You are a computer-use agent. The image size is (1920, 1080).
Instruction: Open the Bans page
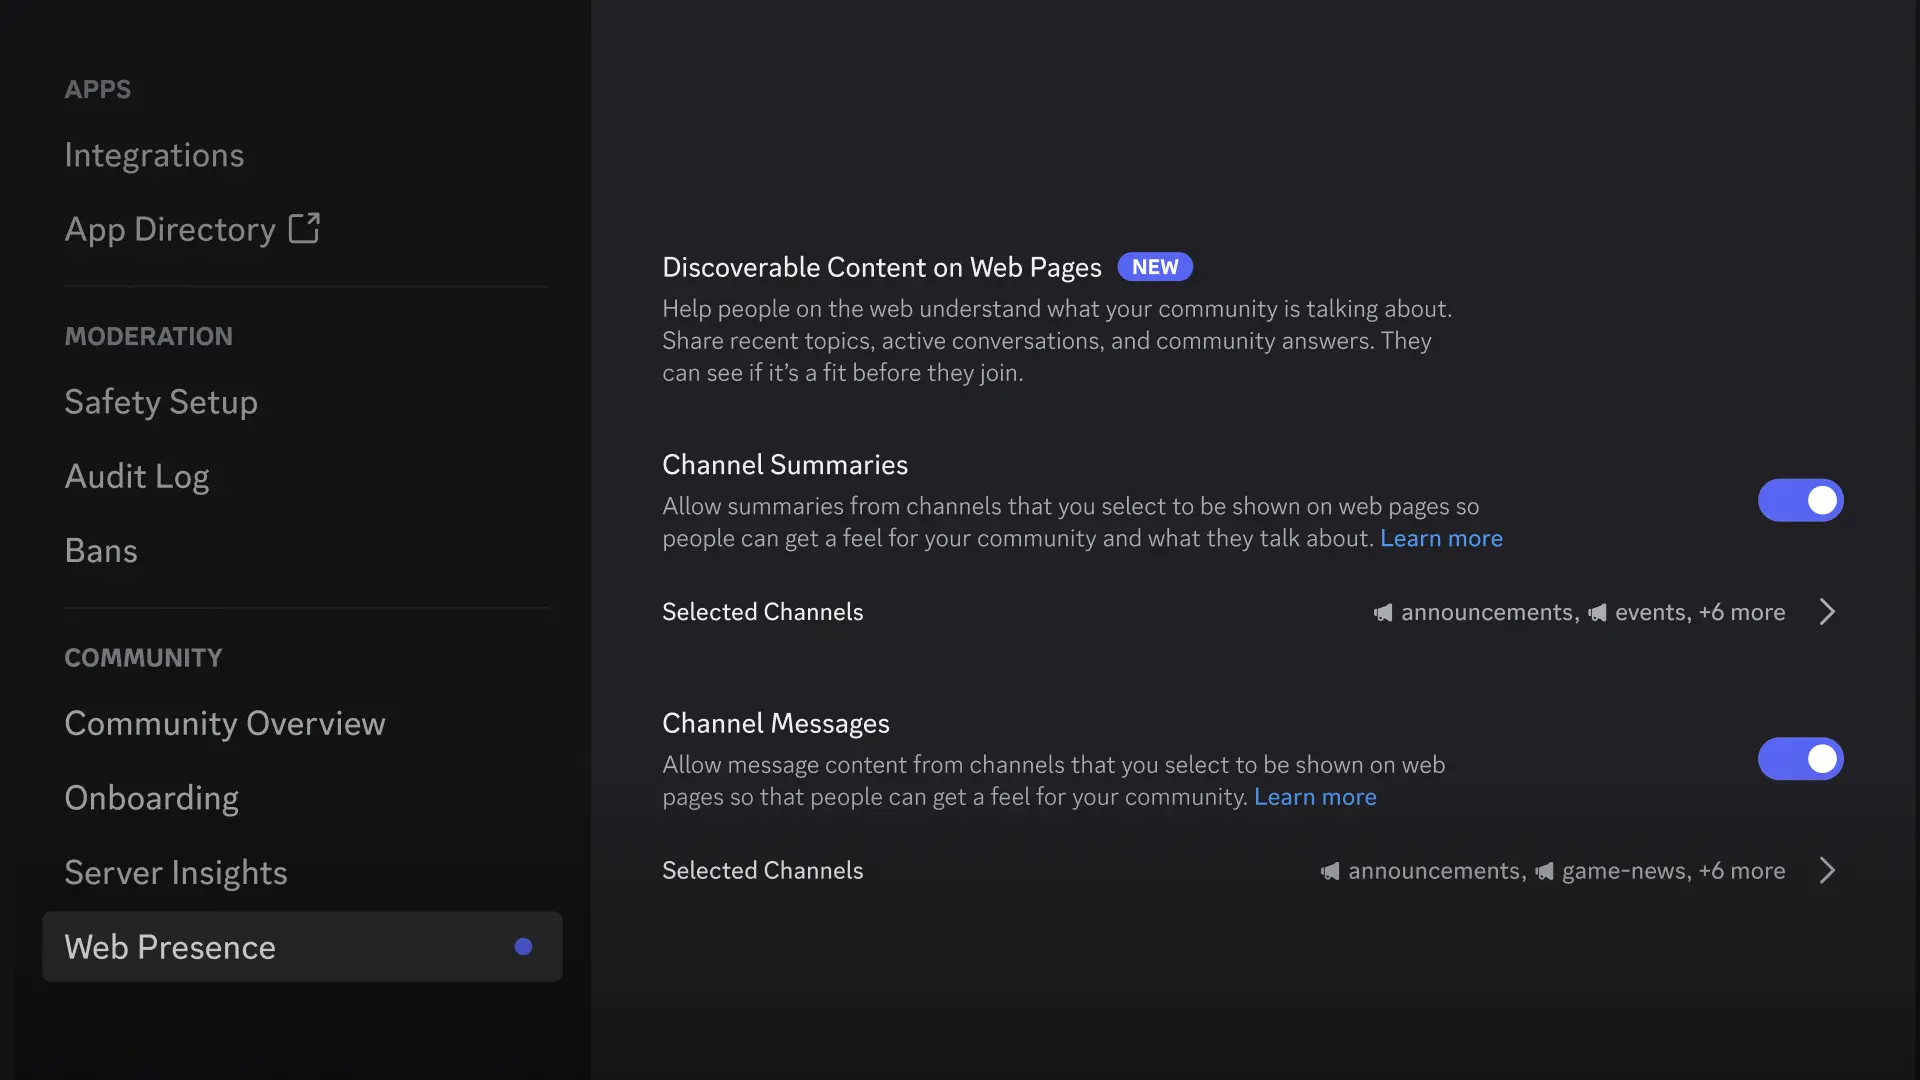tap(101, 551)
